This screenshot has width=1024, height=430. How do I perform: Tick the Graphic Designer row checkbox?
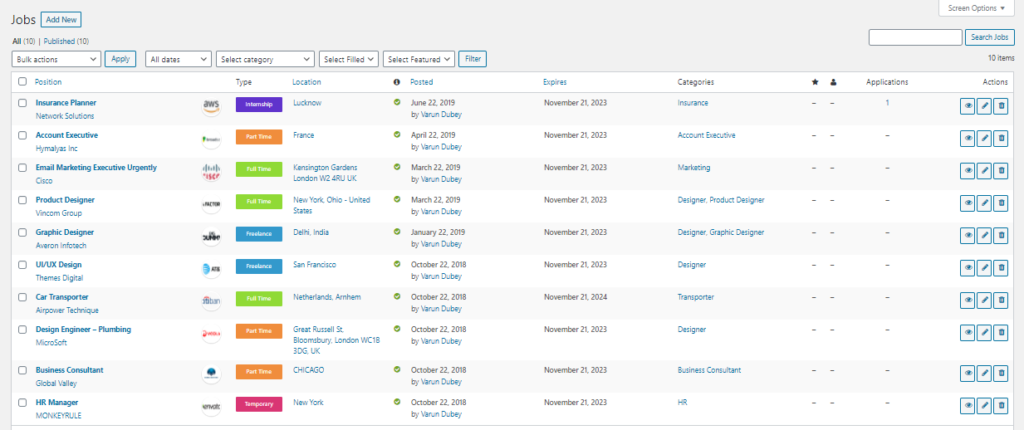tap(23, 232)
